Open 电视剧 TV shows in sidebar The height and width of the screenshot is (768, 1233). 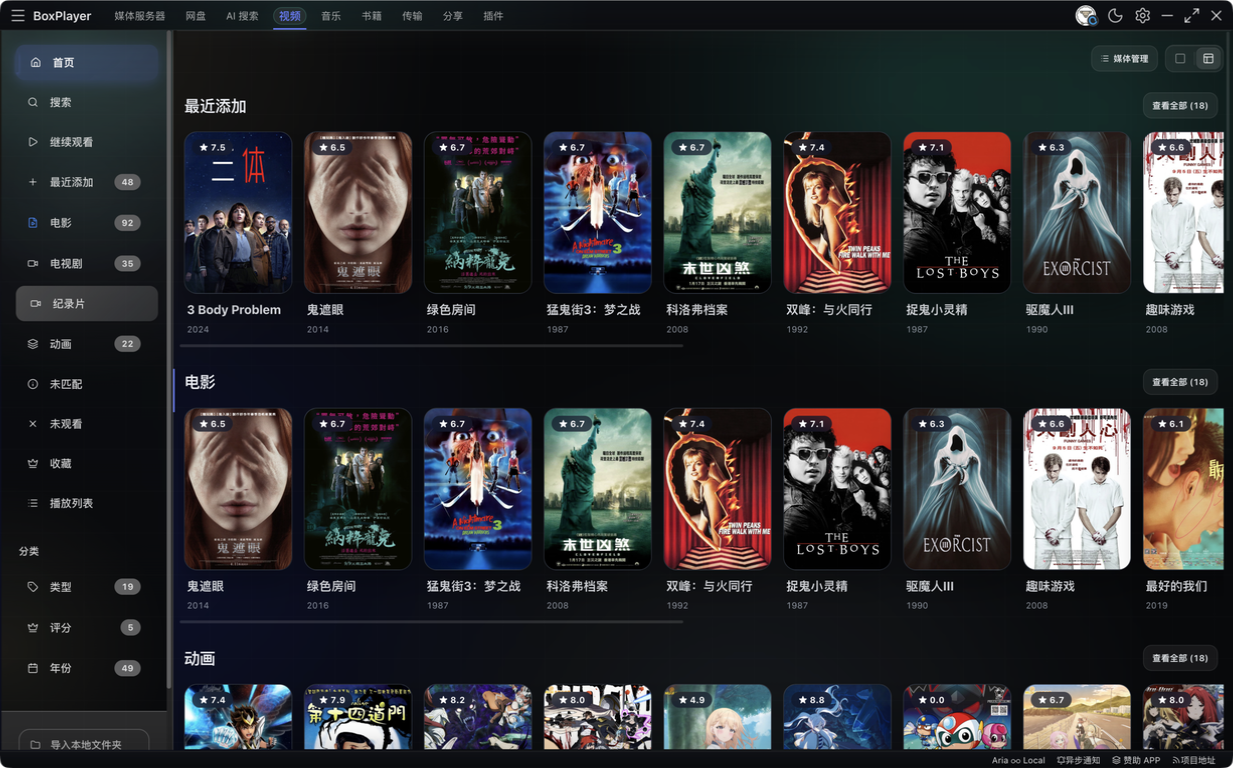click(x=87, y=263)
